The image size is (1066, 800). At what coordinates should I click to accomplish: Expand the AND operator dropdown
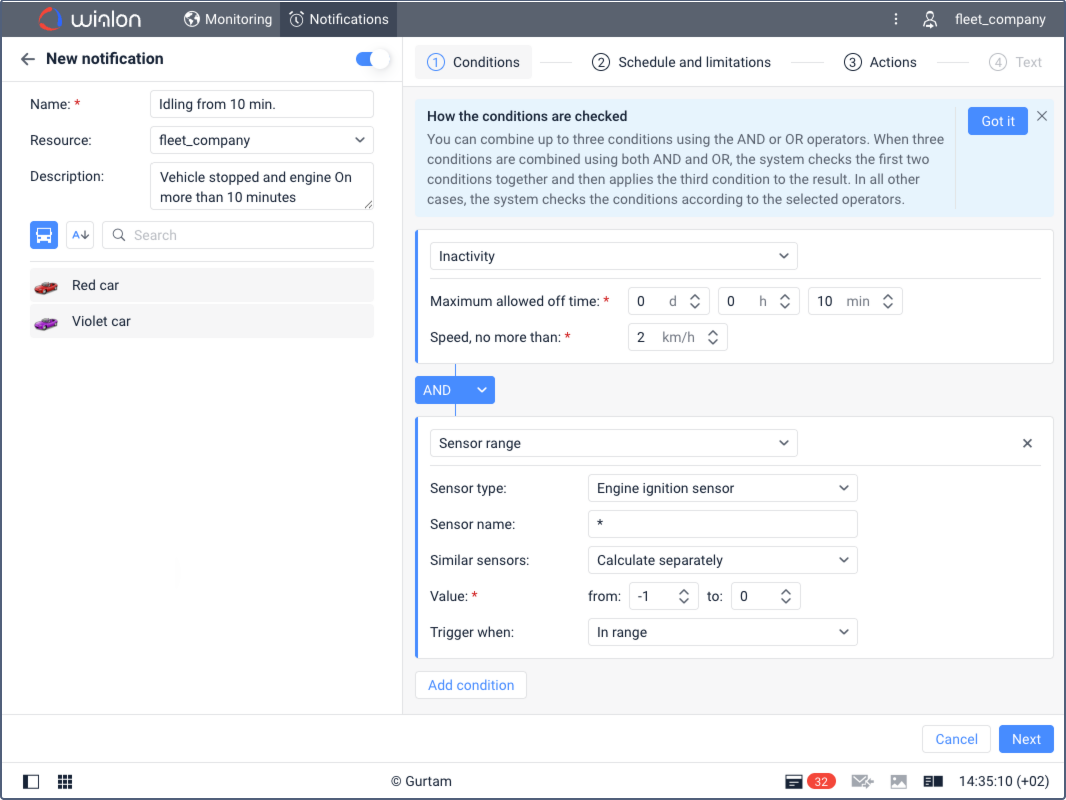click(482, 390)
